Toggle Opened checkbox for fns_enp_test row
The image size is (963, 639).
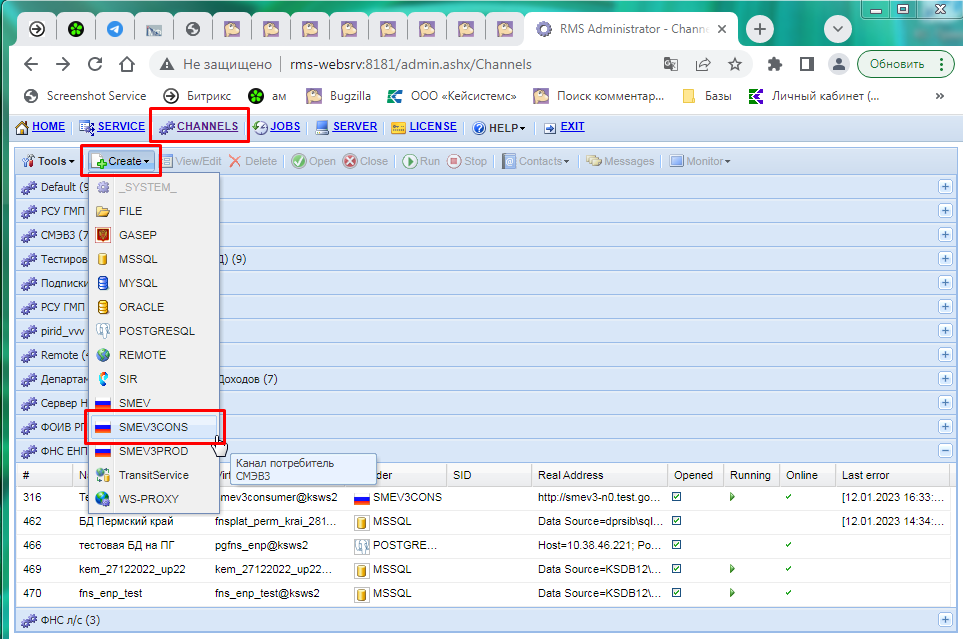(x=676, y=593)
